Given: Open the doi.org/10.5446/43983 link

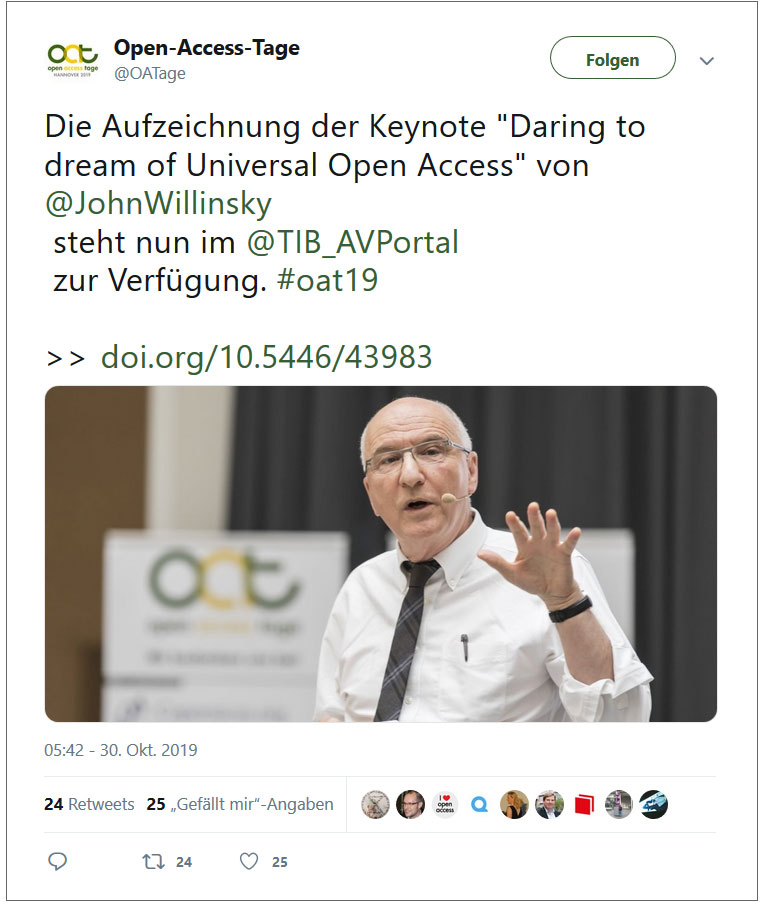Looking at the screenshot, I should tap(266, 357).
